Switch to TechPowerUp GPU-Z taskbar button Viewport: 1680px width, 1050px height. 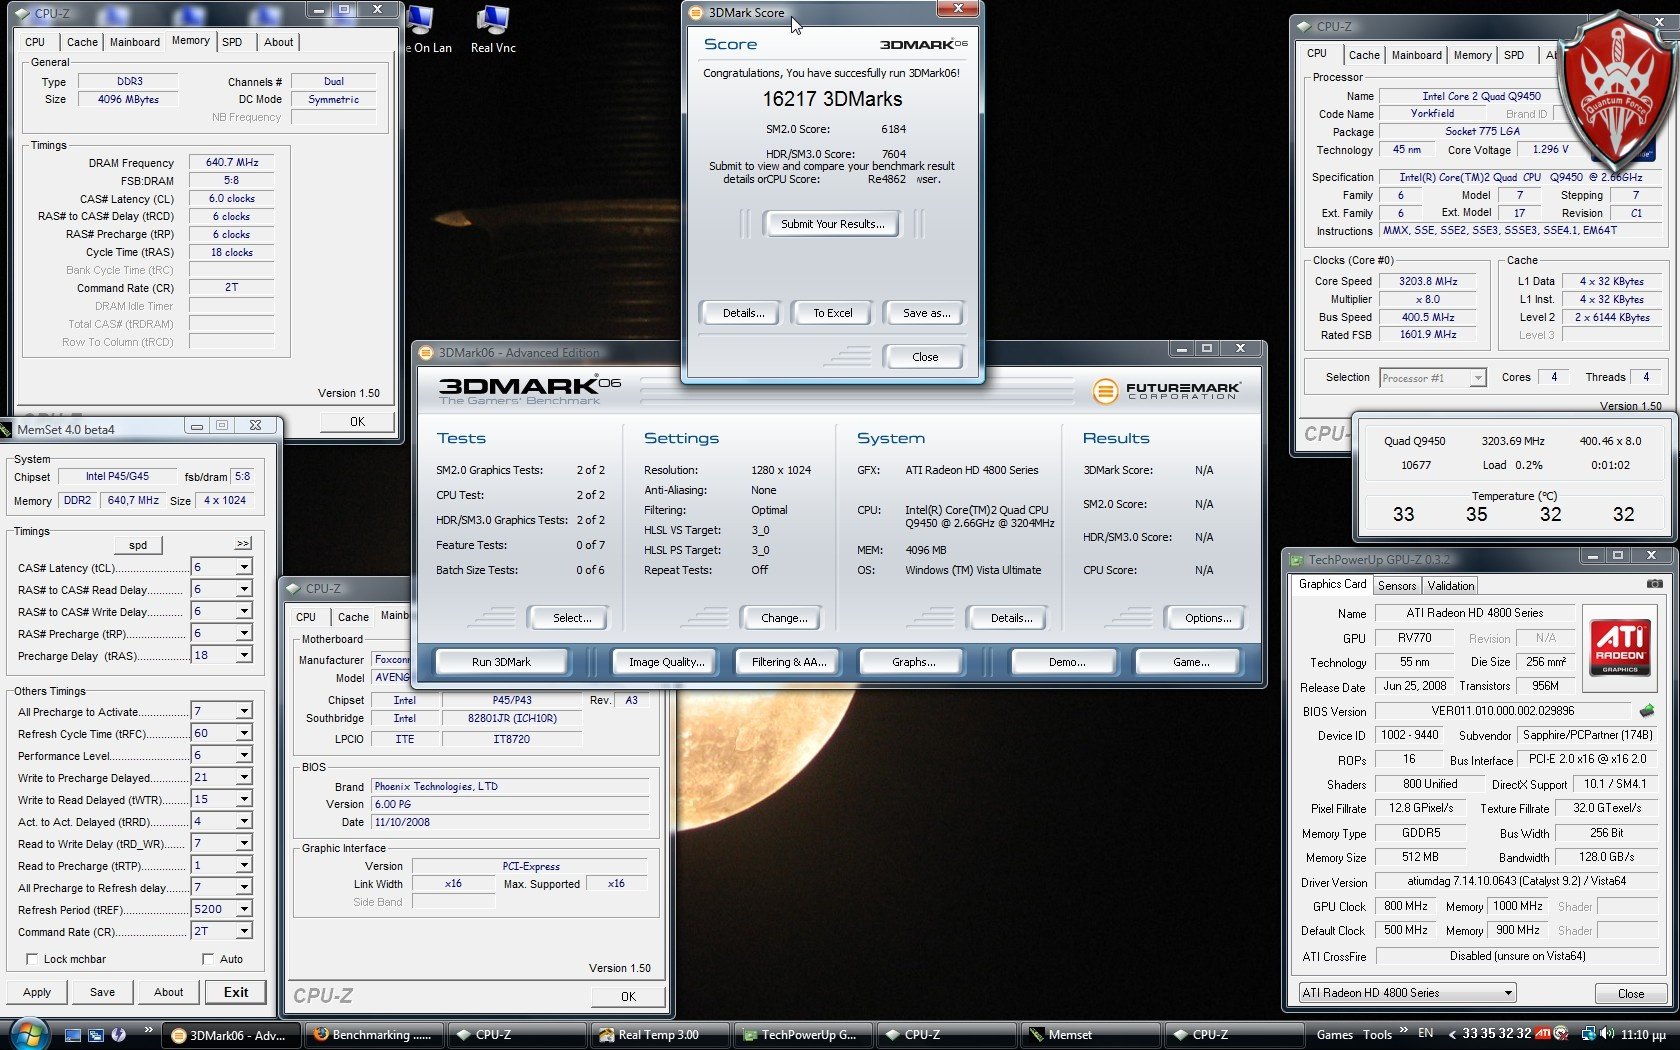804,1035
